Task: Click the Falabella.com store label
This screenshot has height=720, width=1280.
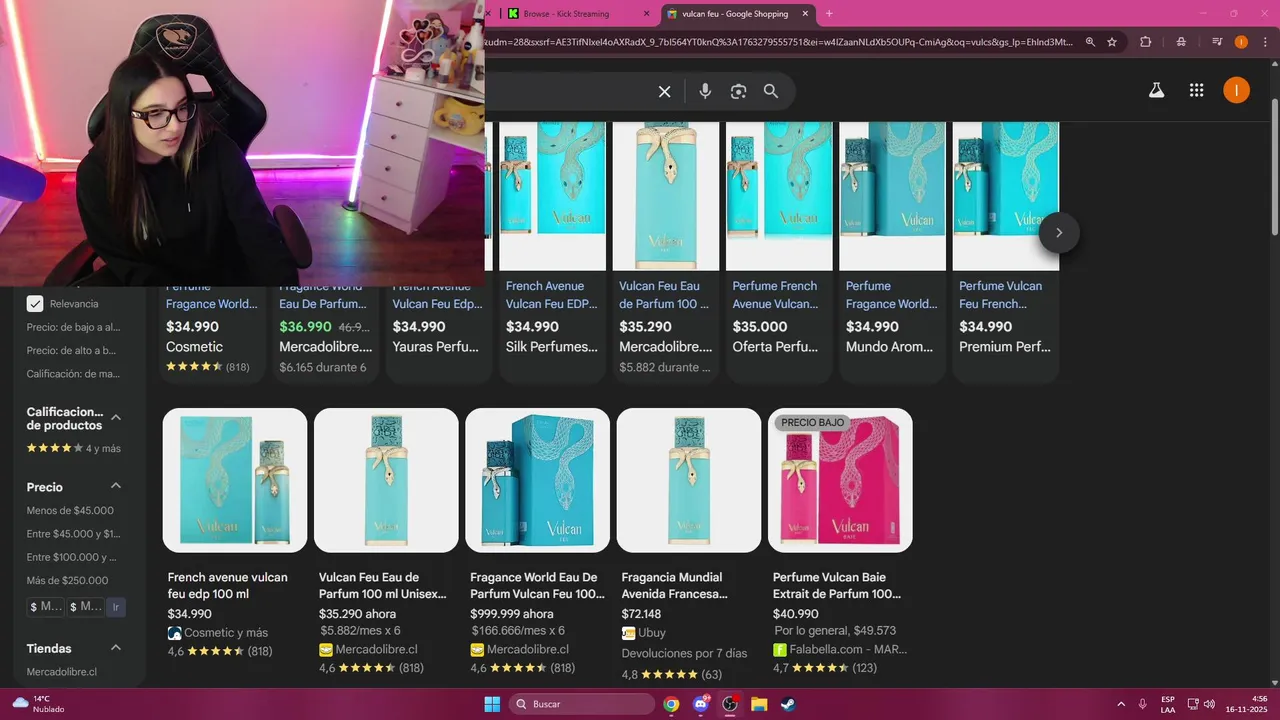Action: pos(849,649)
